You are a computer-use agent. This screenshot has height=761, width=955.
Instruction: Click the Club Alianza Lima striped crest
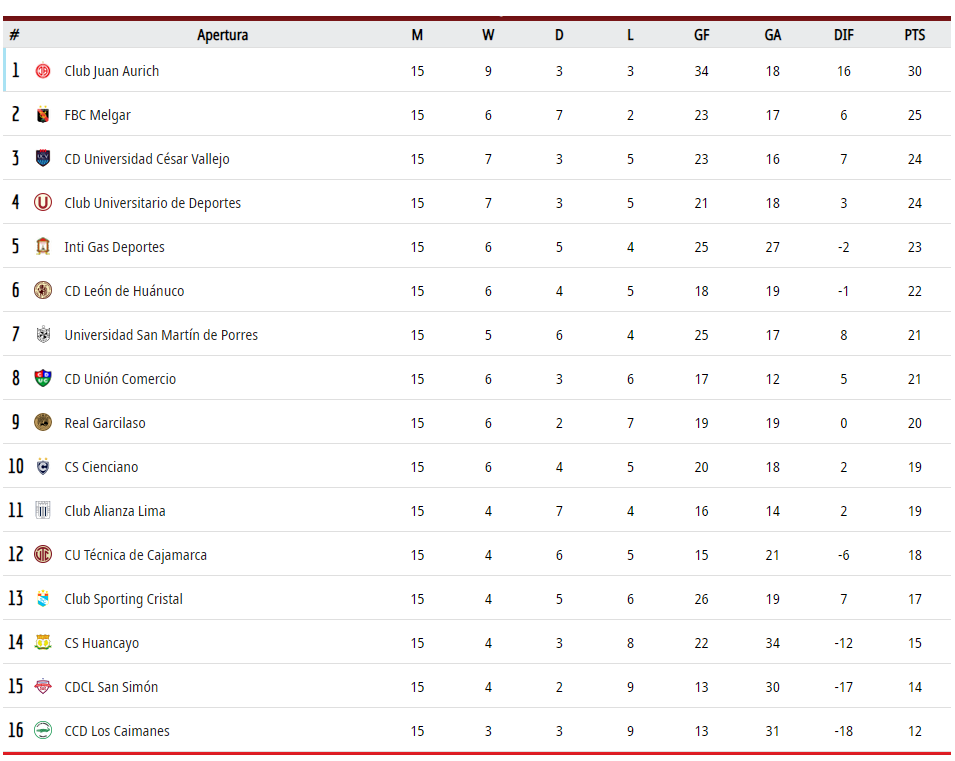(43, 511)
